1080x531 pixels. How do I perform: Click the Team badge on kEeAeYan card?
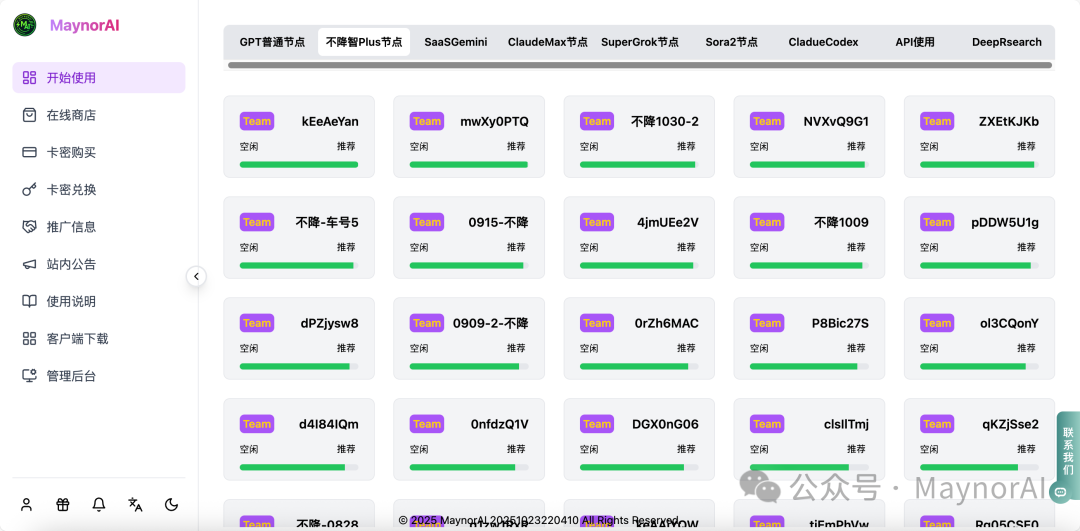click(257, 121)
